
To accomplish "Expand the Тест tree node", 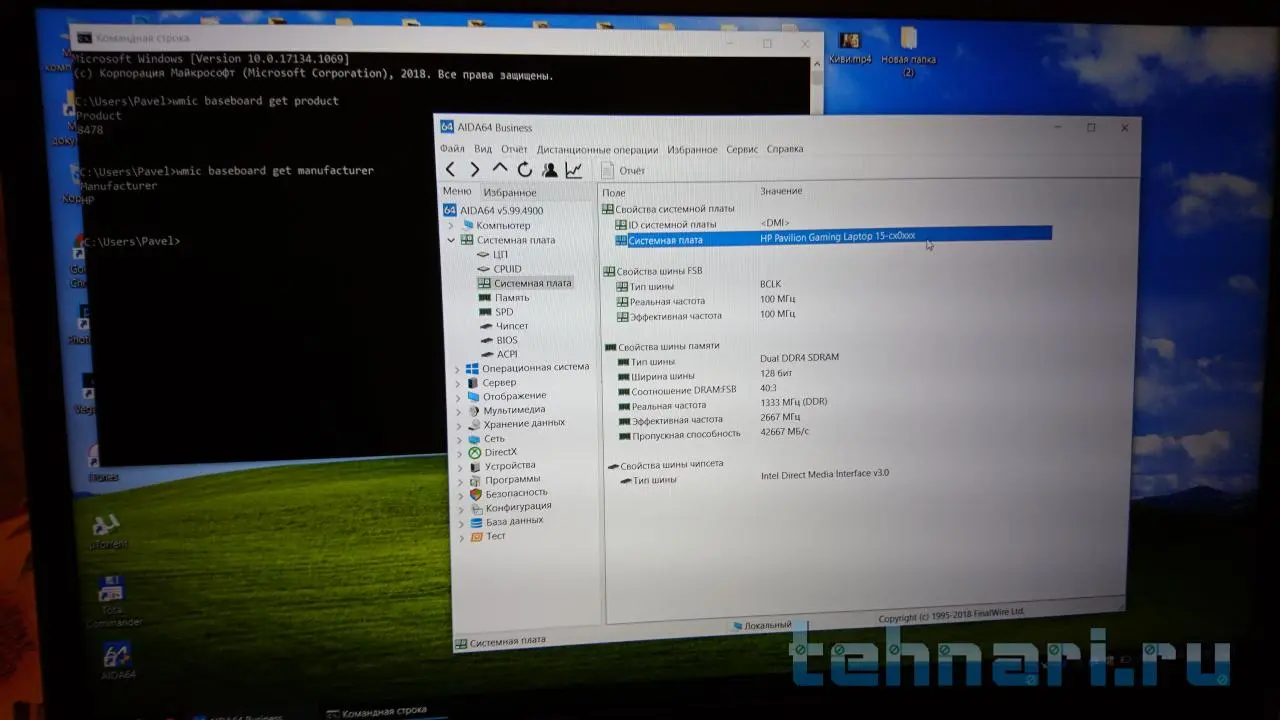I will tap(462, 537).
